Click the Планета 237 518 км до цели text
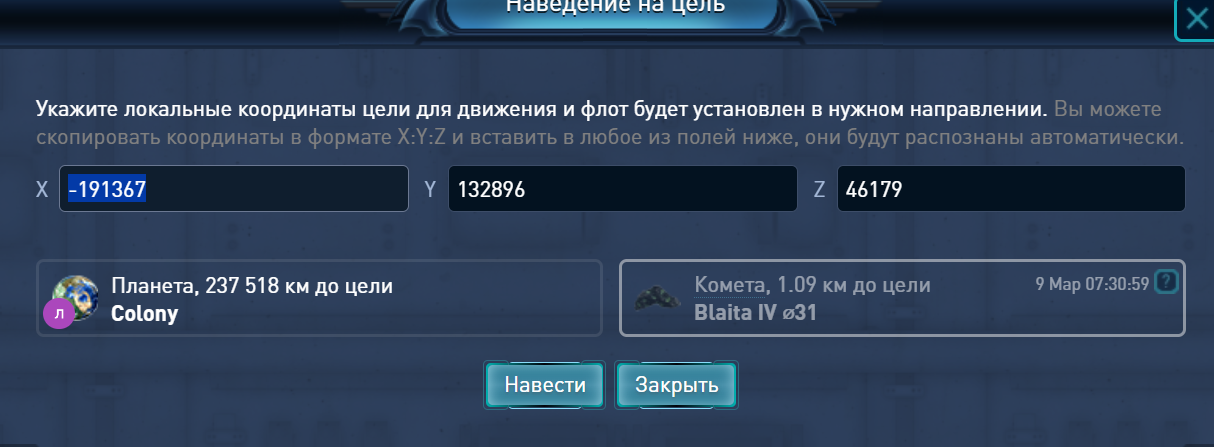The height and width of the screenshot is (447, 1214). coord(252,286)
